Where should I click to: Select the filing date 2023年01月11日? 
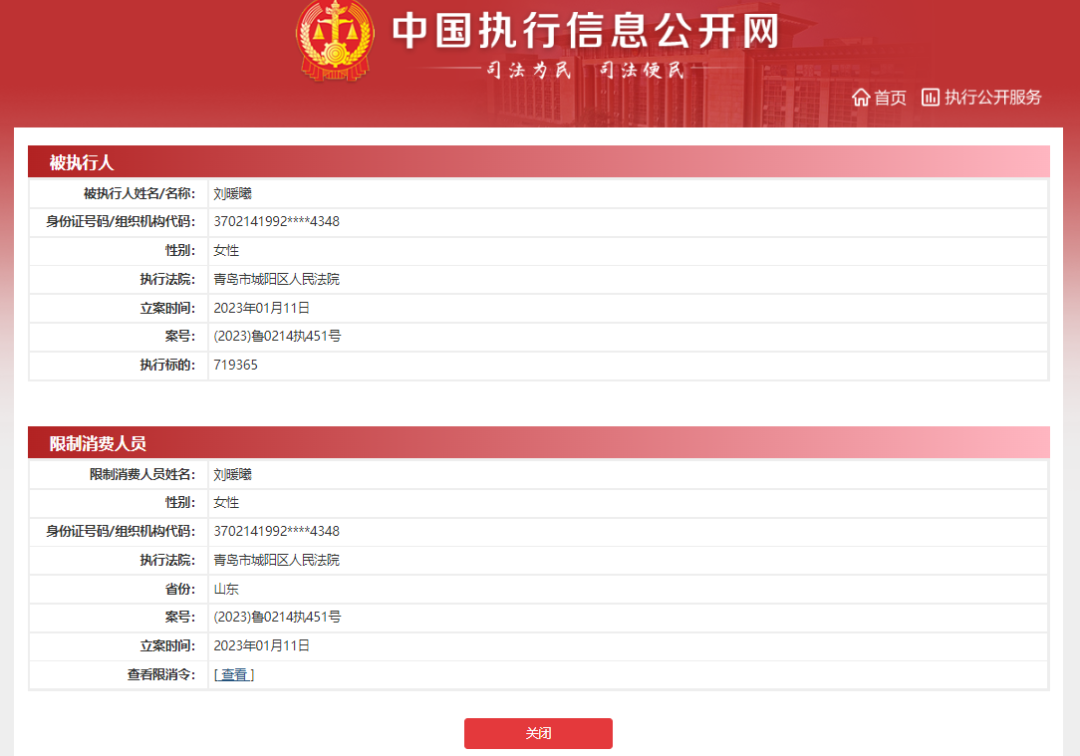coord(262,308)
